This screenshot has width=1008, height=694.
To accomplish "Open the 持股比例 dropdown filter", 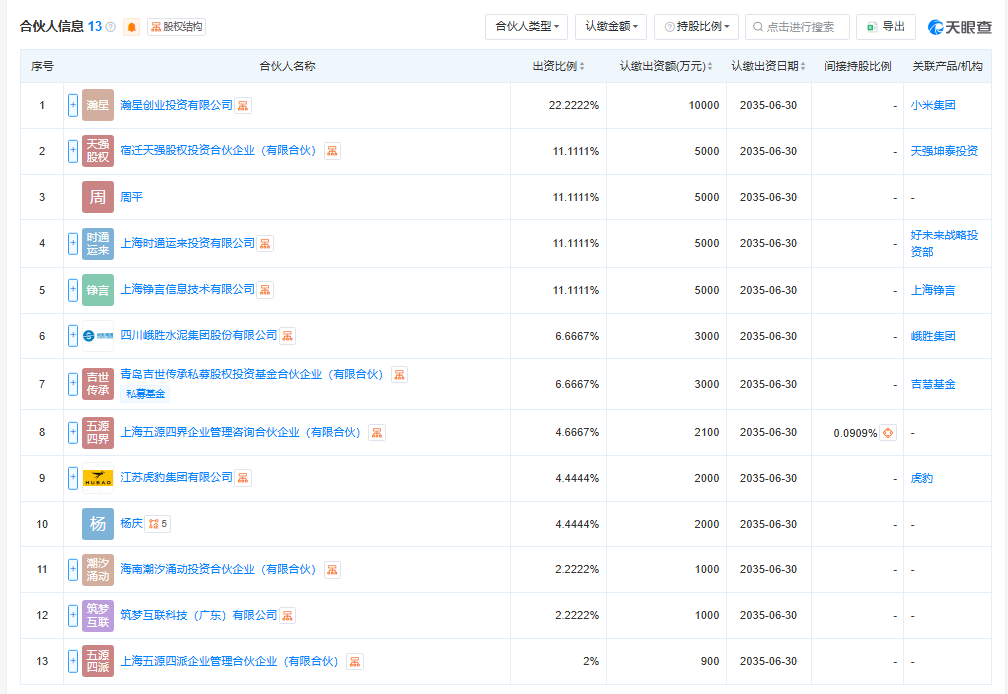I will [696, 27].
